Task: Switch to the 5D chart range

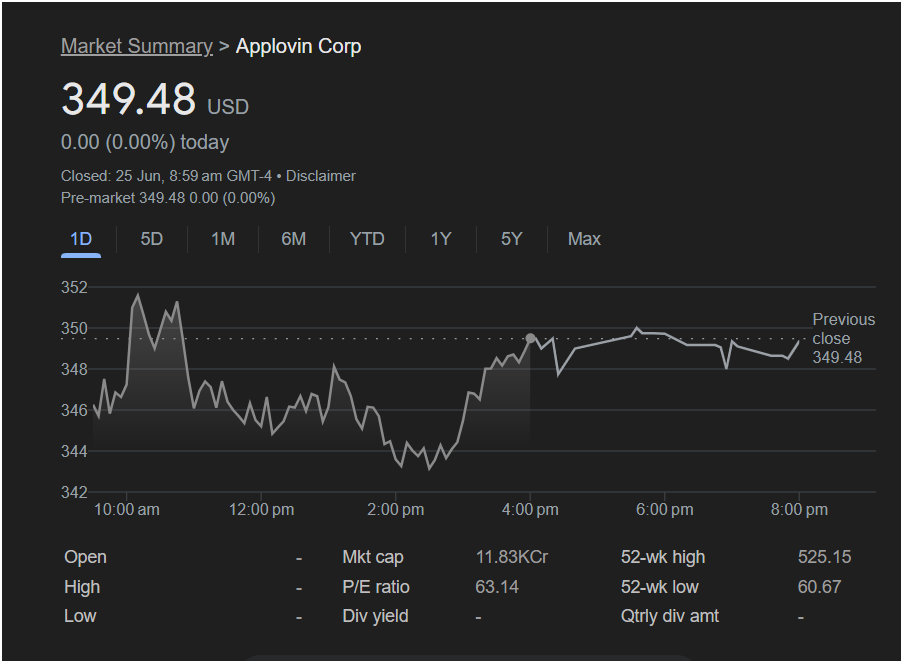Action: pos(152,239)
